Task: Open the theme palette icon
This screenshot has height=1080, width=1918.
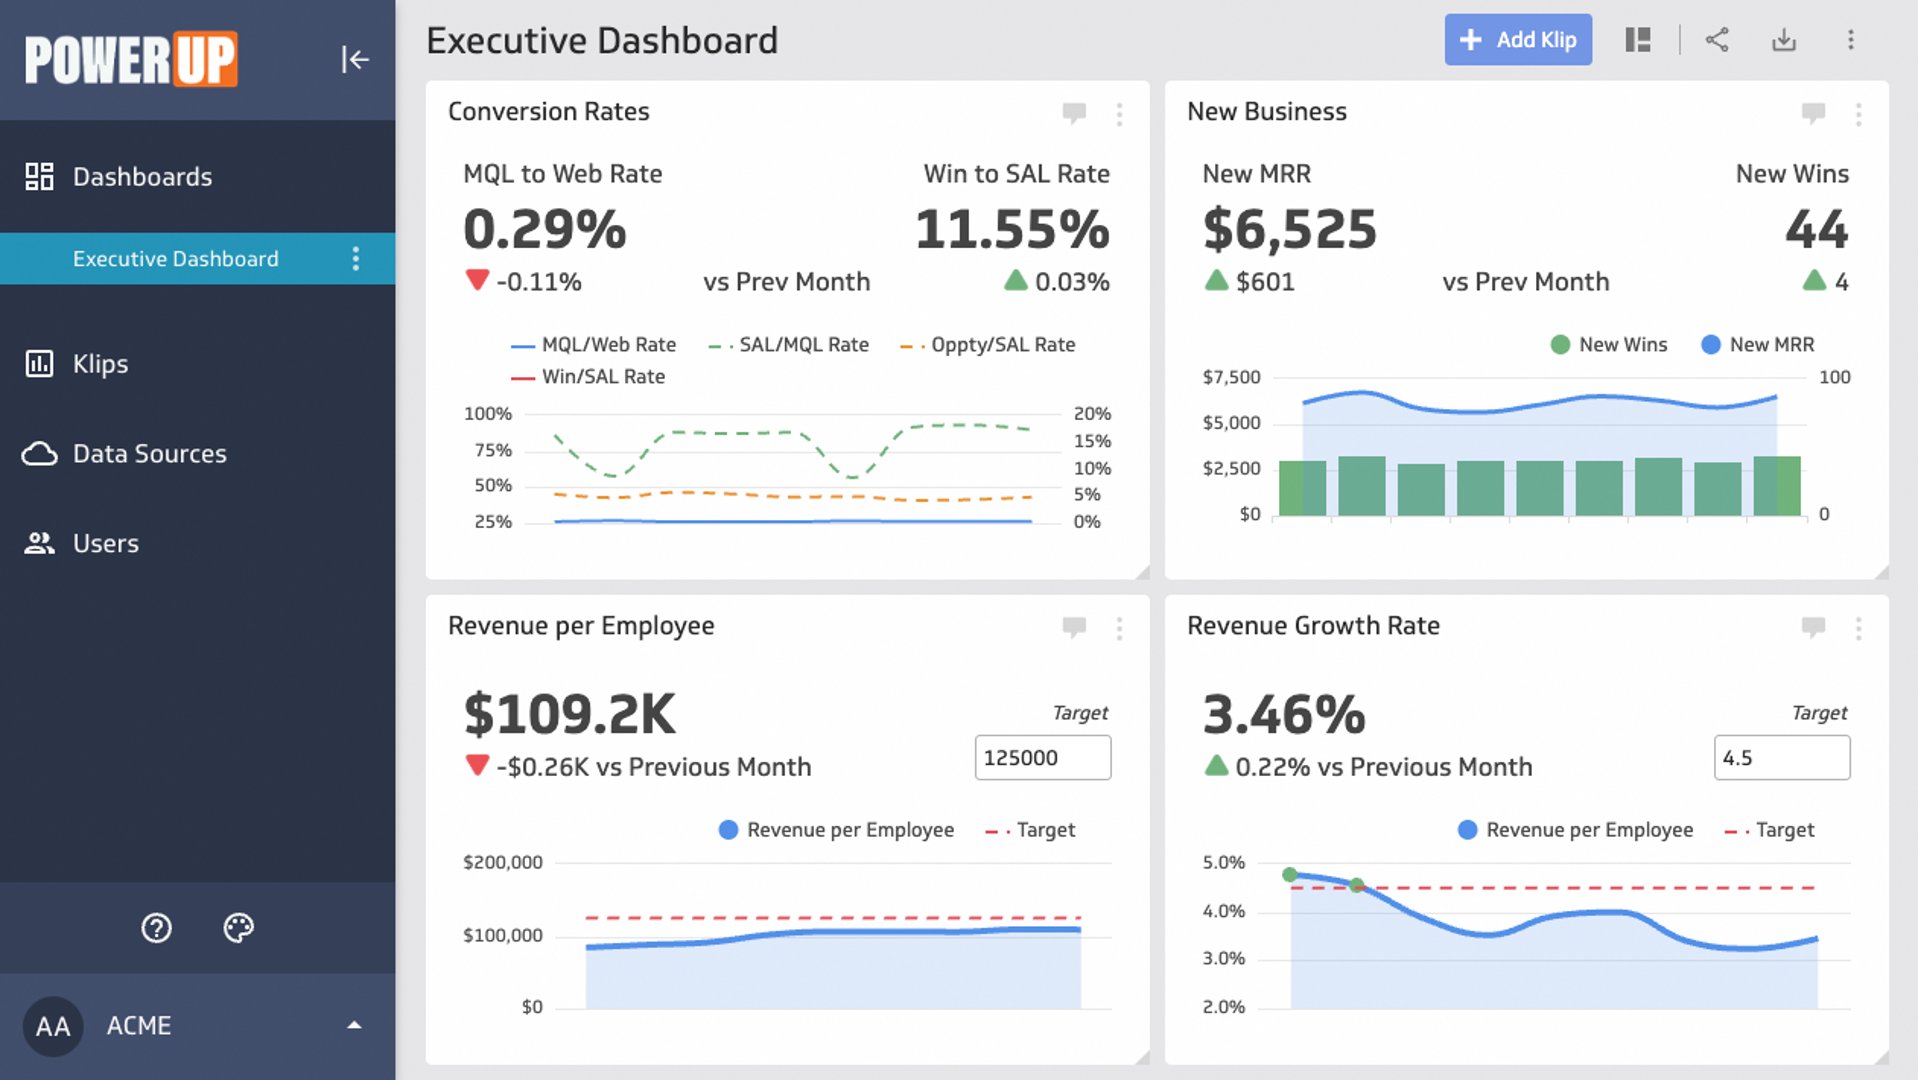Action: pos(238,928)
